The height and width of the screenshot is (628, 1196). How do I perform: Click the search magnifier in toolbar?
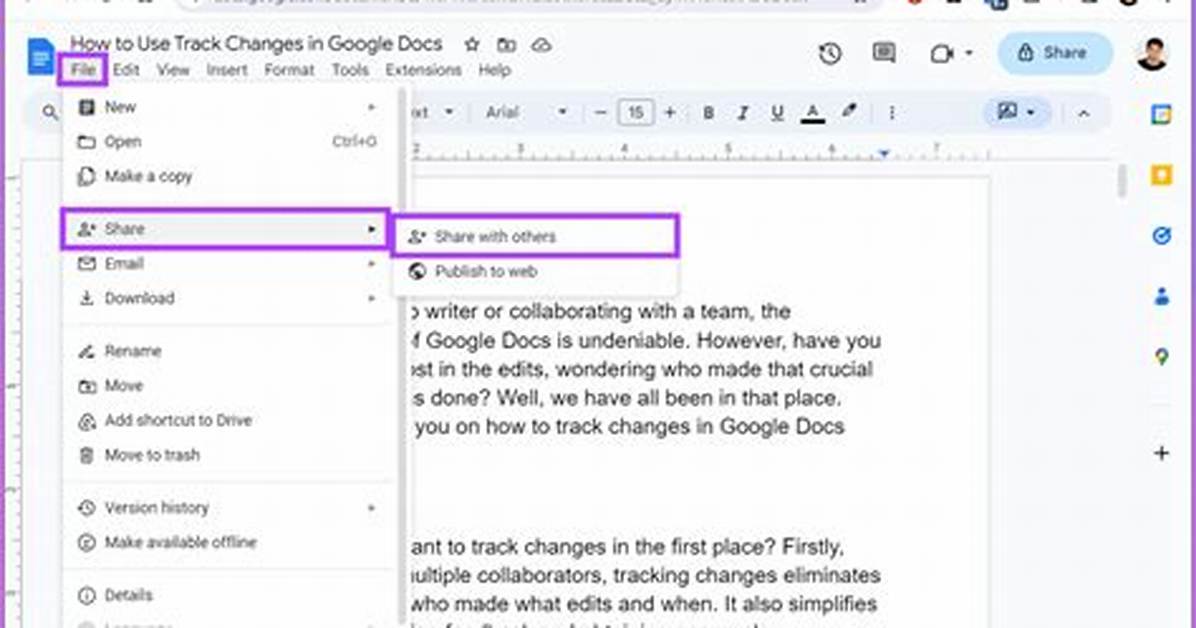point(50,113)
